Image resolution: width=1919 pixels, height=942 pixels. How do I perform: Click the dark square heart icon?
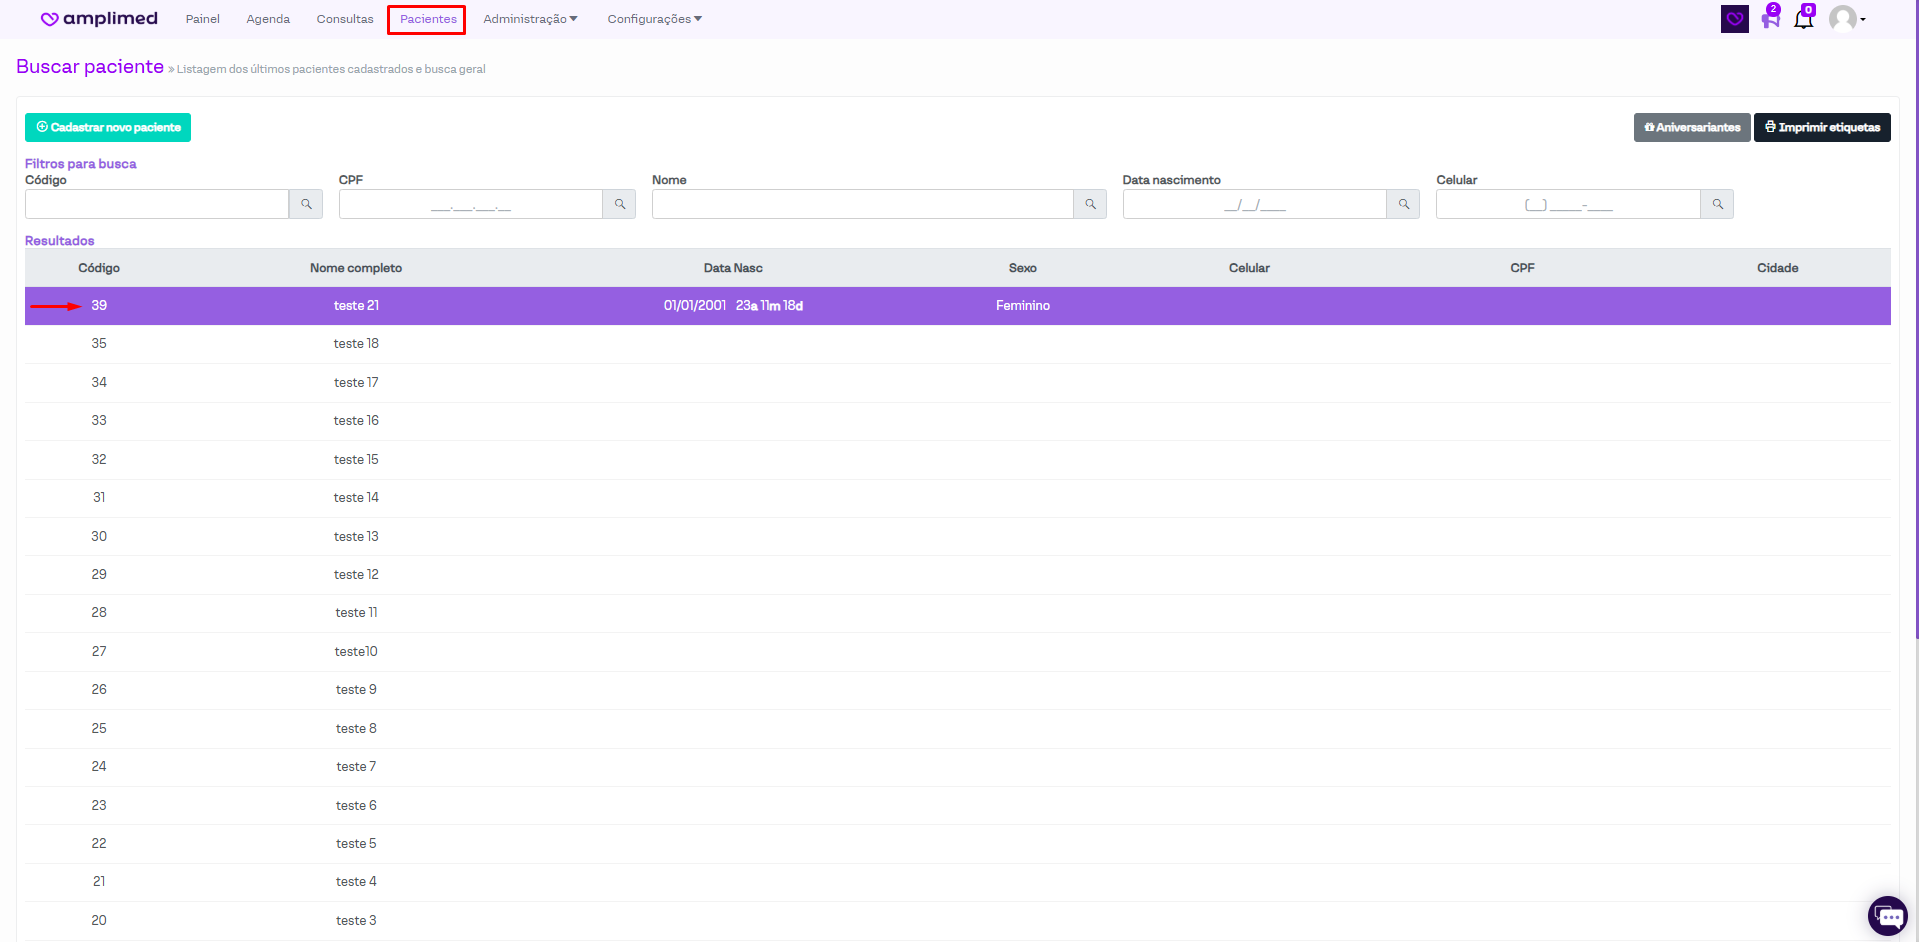1734,19
